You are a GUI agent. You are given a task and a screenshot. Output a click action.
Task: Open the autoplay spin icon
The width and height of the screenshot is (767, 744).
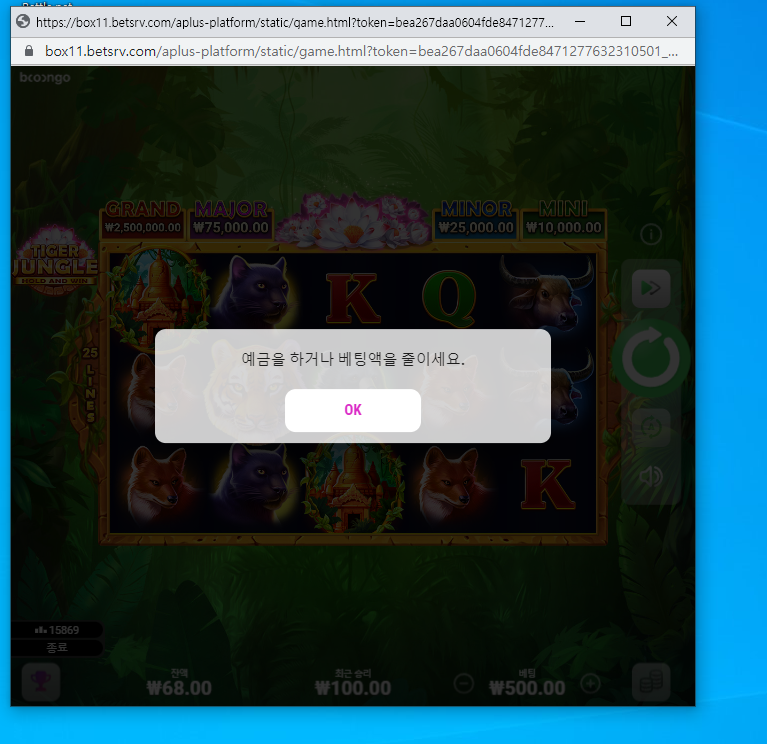651,427
